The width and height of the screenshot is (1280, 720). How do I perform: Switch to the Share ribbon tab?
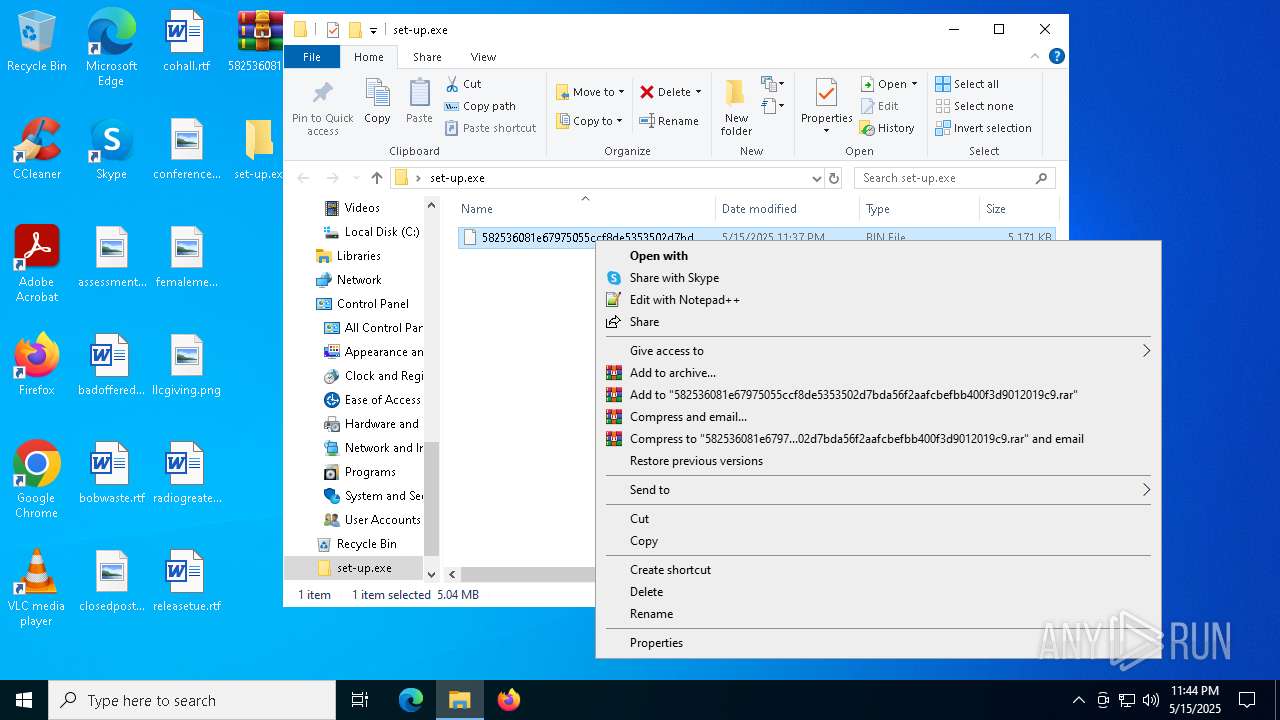[x=427, y=57]
